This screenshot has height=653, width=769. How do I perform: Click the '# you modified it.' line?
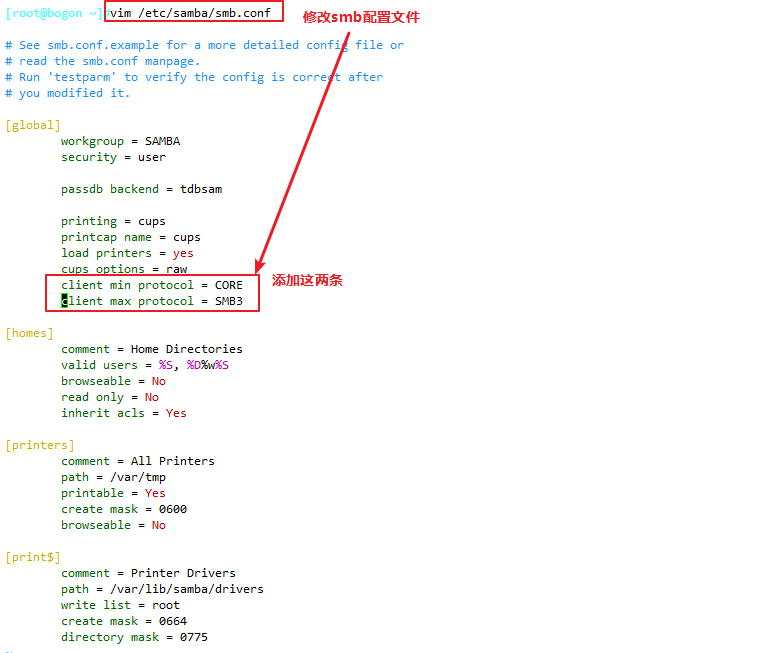68,93
